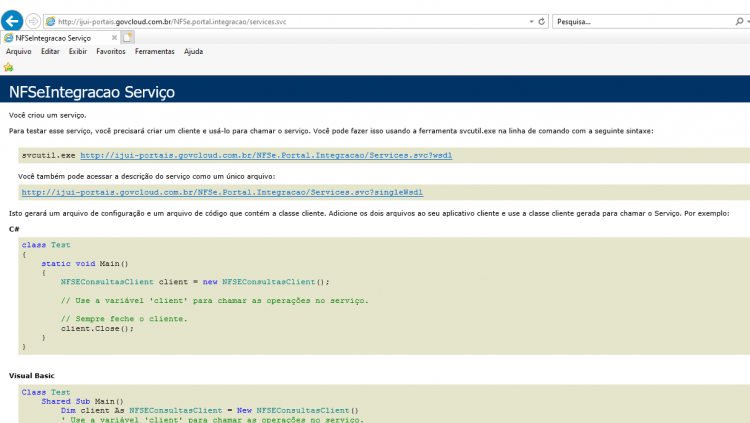This screenshot has height=423, width=750.
Task: Click the 'Você criou um serviço.' text
Action: click(47, 115)
